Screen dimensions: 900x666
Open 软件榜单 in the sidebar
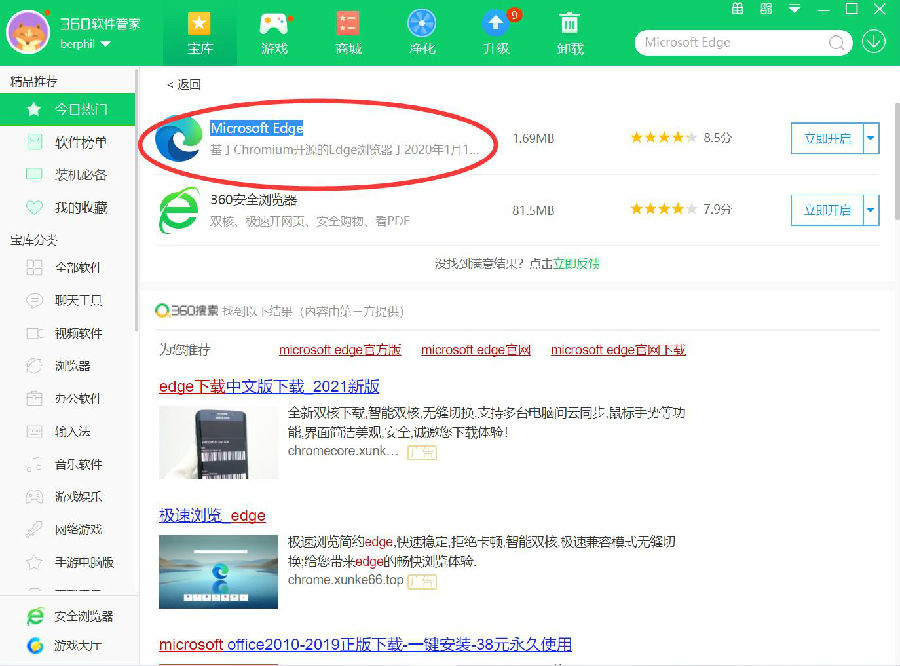coord(68,142)
